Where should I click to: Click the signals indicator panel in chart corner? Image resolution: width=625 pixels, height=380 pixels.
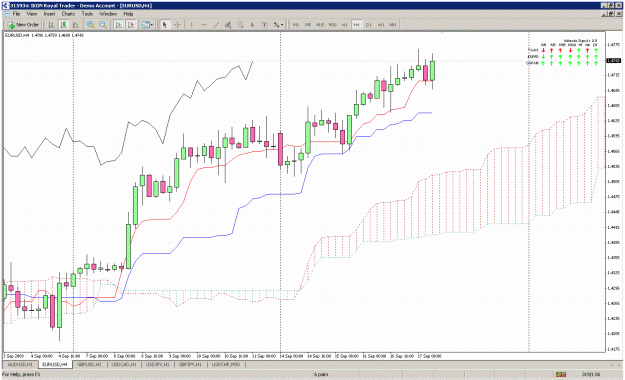pos(563,52)
